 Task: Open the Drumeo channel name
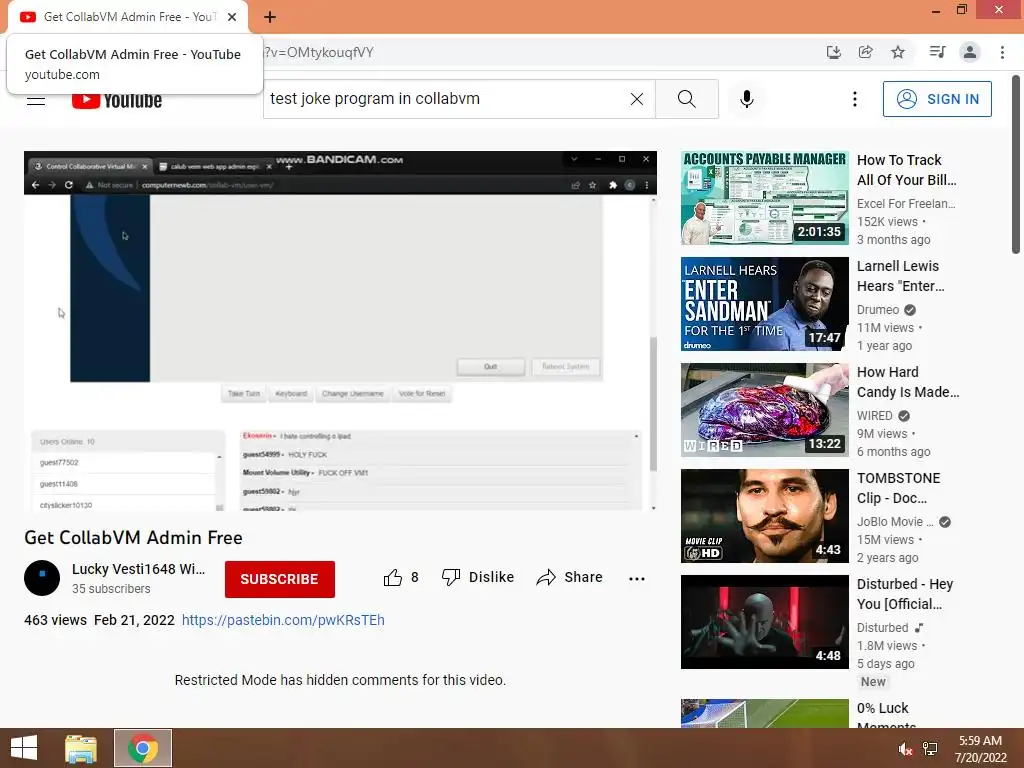click(x=878, y=310)
